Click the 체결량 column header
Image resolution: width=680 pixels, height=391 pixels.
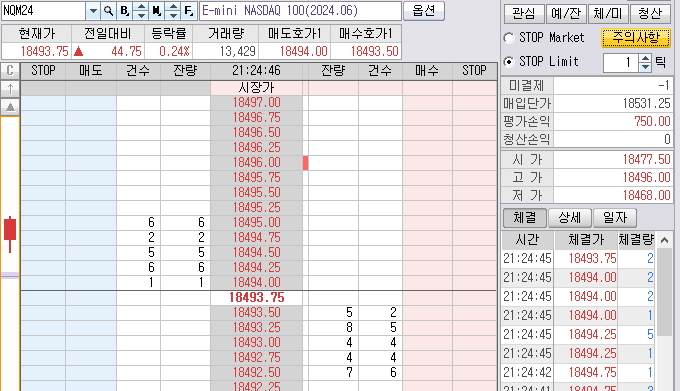click(x=636, y=240)
